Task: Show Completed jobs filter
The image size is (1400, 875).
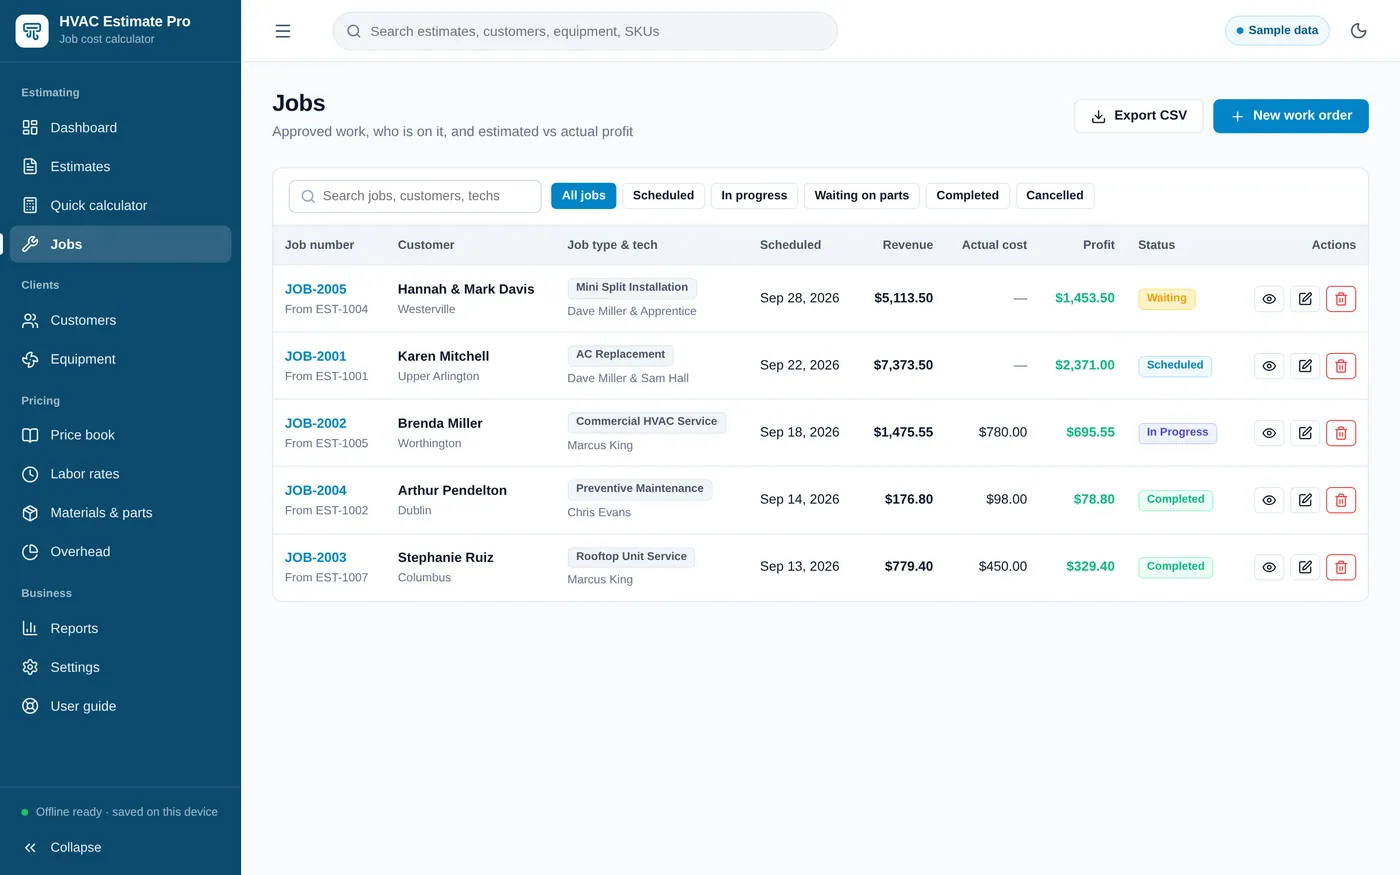Action: click(x=968, y=196)
